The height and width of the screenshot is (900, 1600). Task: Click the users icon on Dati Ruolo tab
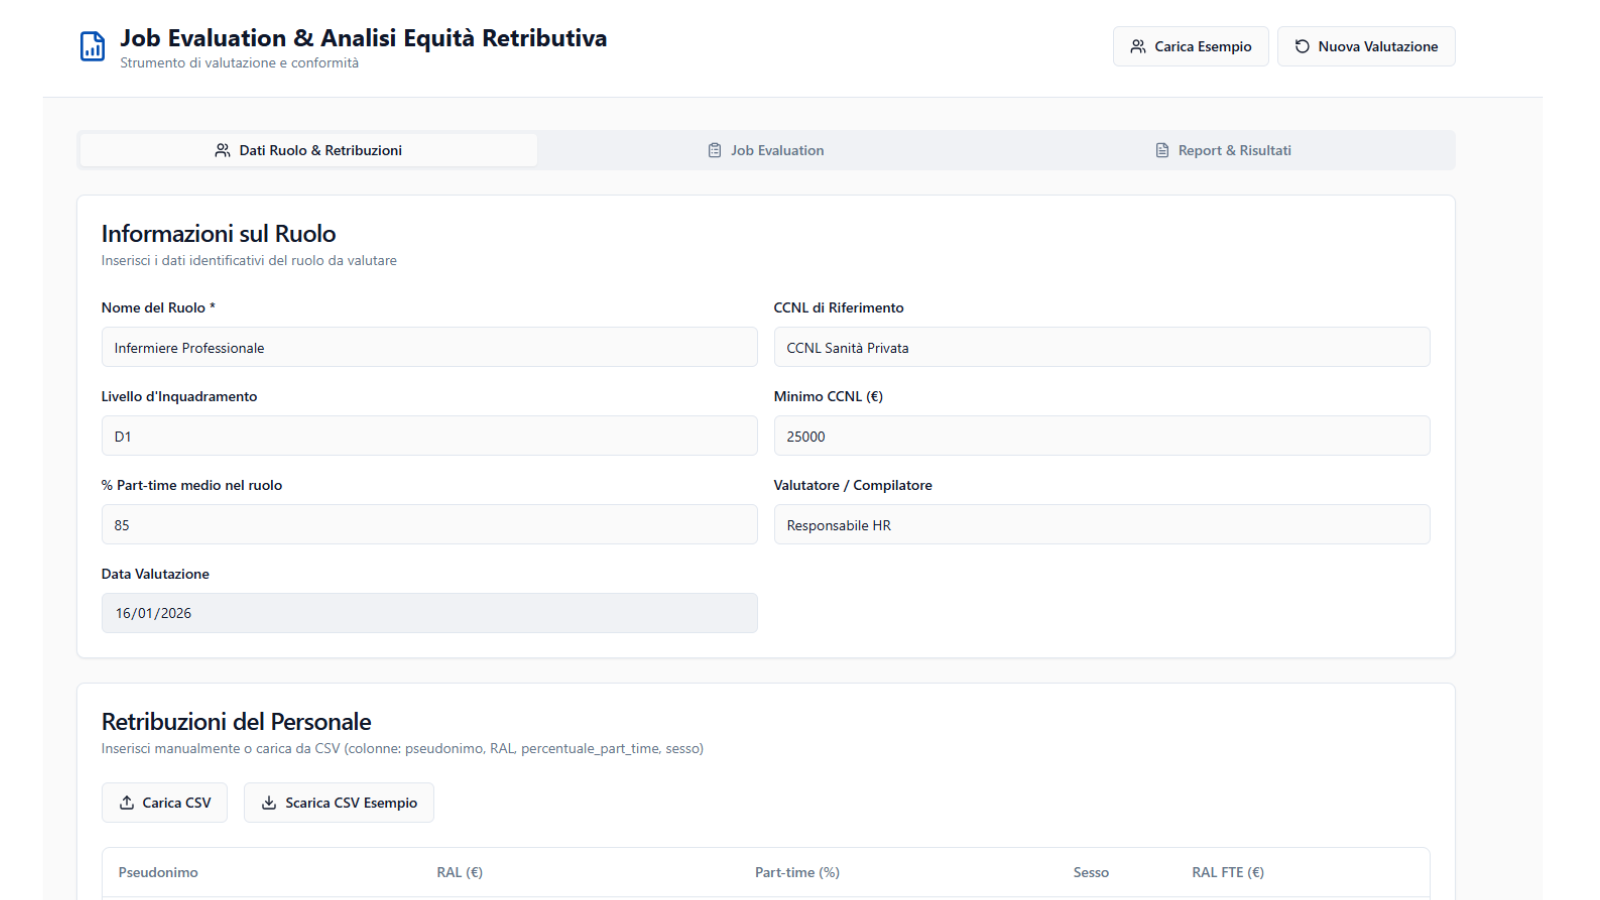click(222, 151)
